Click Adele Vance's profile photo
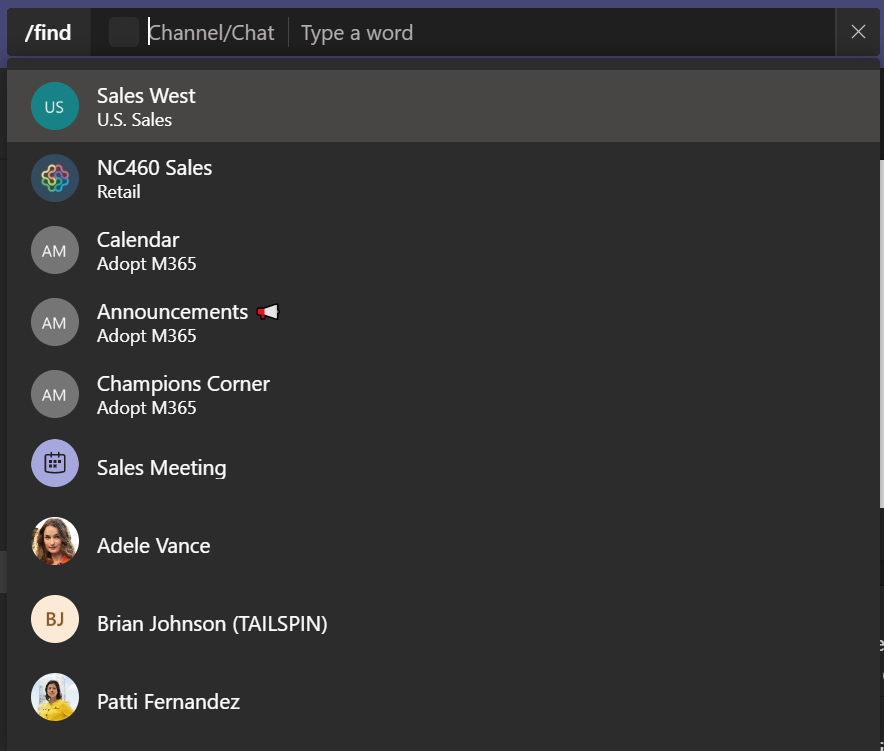The height and width of the screenshot is (751, 884). pyautogui.click(x=55, y=541)
